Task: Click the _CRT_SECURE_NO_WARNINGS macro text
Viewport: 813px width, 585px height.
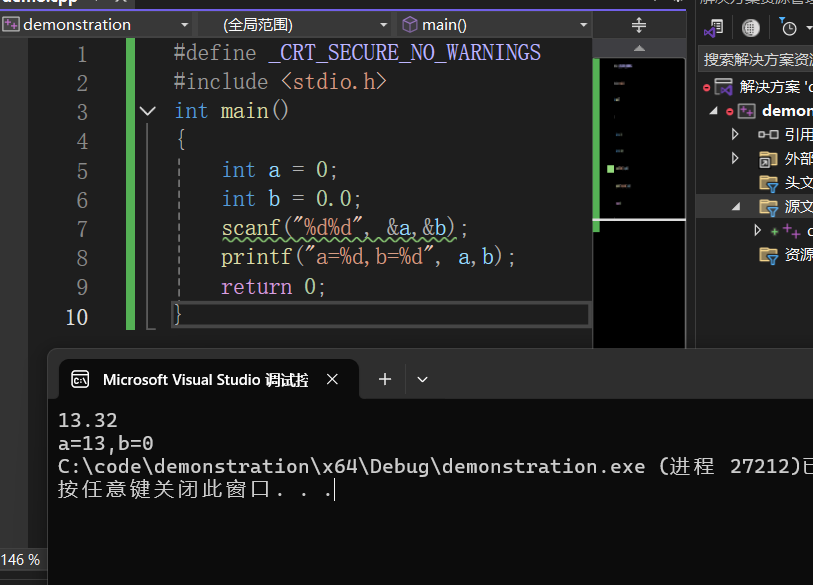Action: click(405, 53)
